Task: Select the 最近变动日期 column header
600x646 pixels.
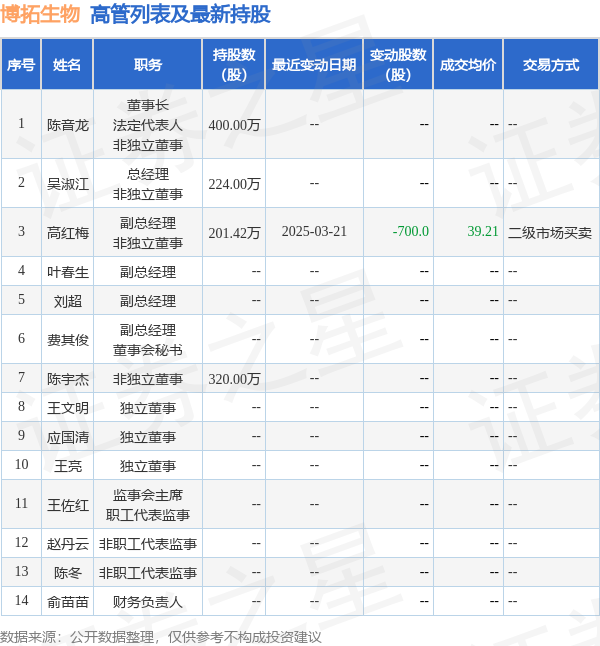Action: coord(314,65)
